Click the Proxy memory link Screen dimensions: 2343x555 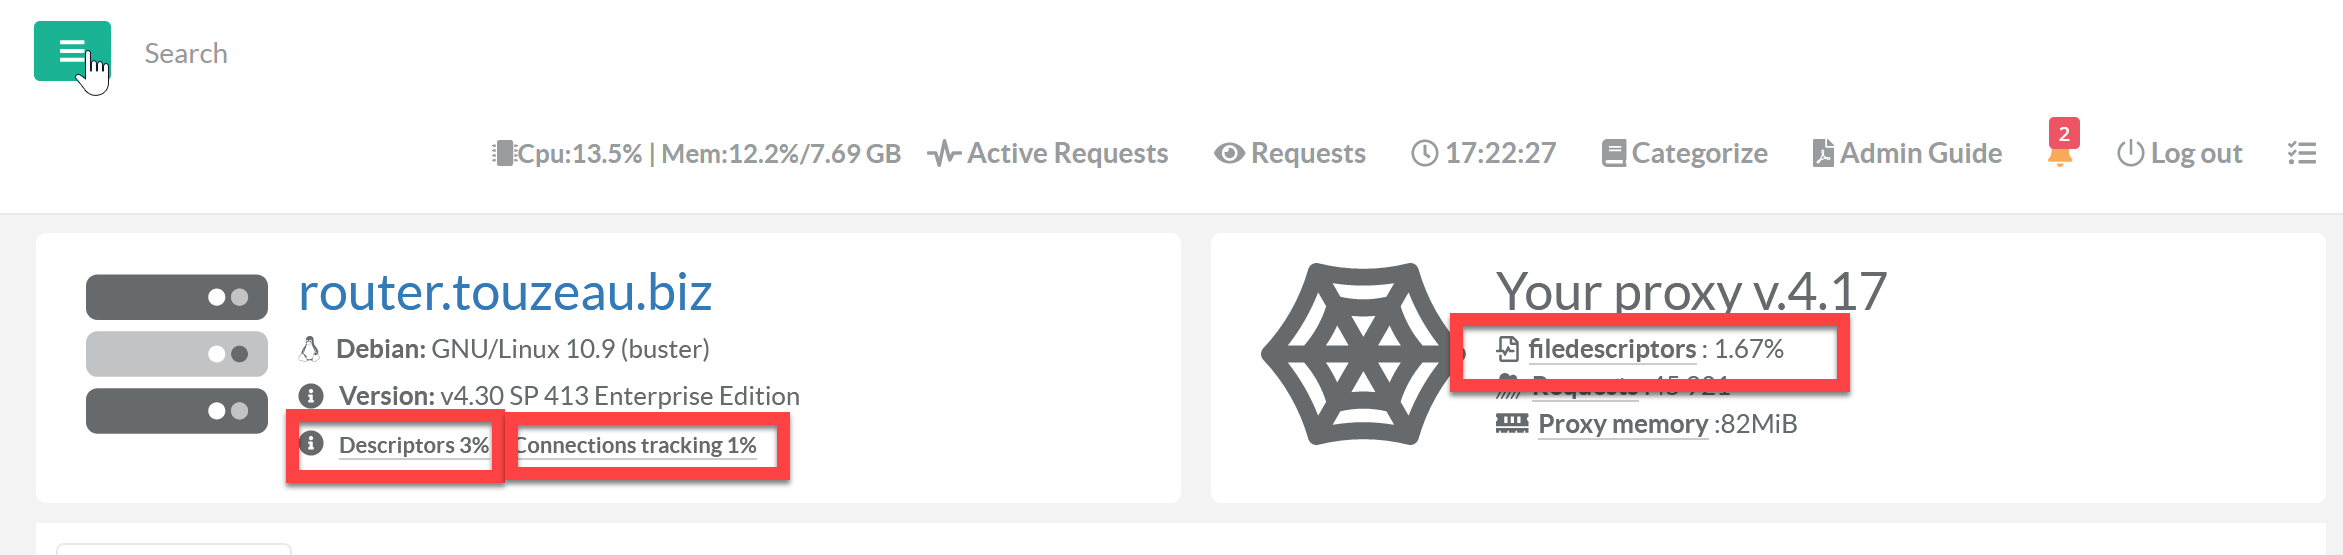[x=1622, y=424]
